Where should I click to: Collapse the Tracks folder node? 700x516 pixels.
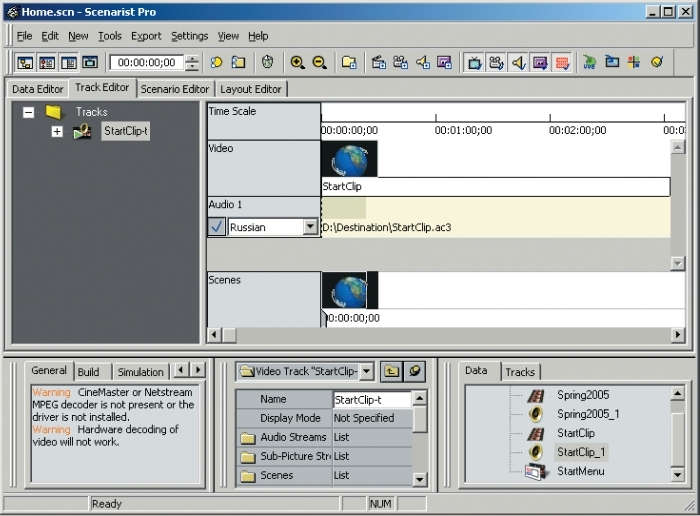coord(29,112)
